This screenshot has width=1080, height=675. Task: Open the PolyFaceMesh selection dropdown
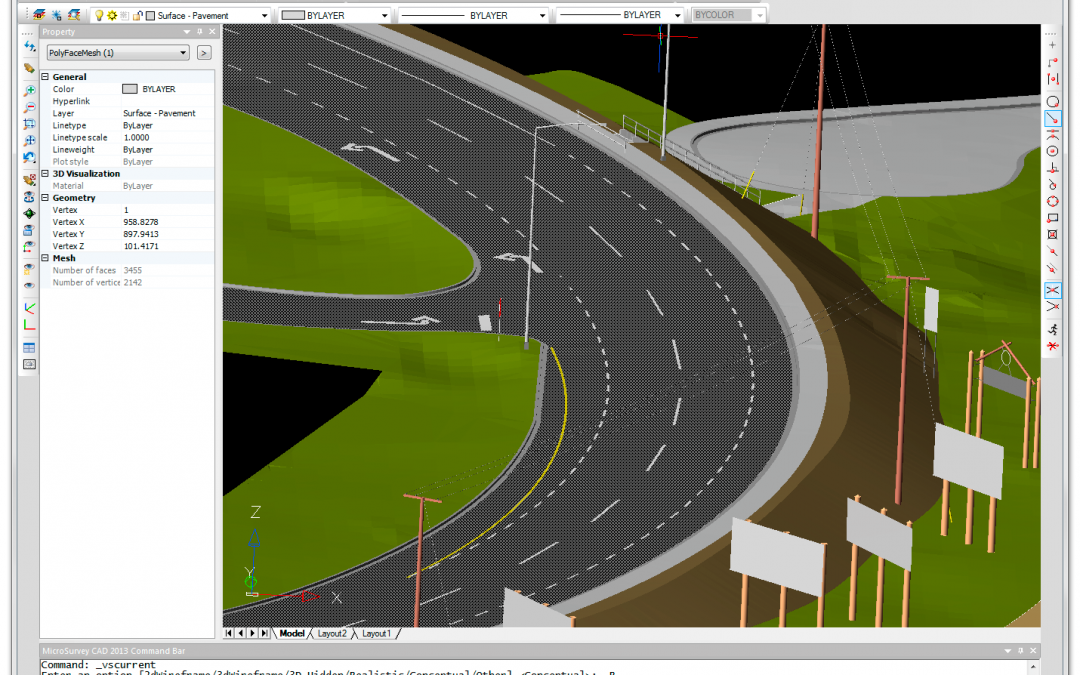[183, 53]
